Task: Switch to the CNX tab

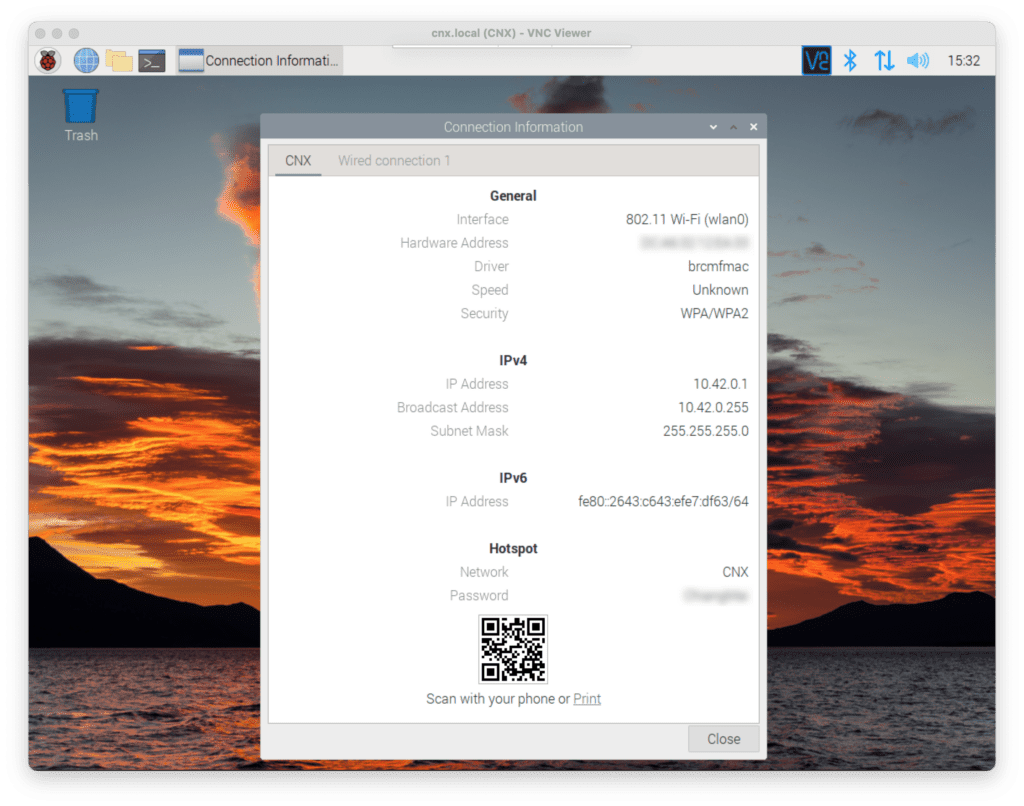Action: [298, 161]
